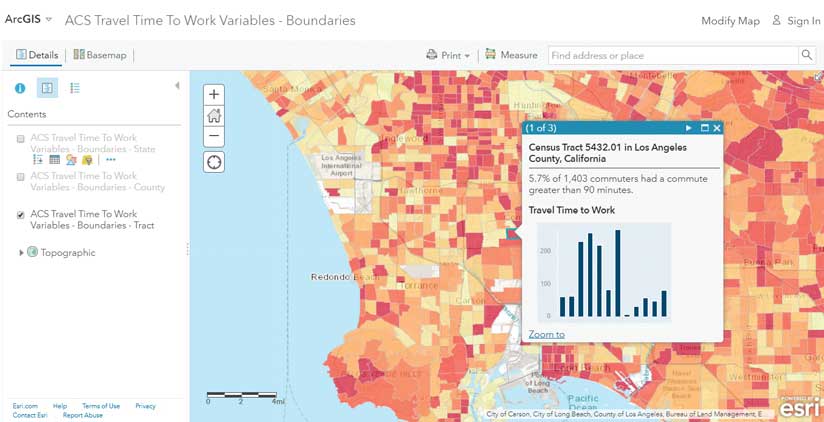
Task: Click the search magnifier button
Action: (x=806, y=55)
